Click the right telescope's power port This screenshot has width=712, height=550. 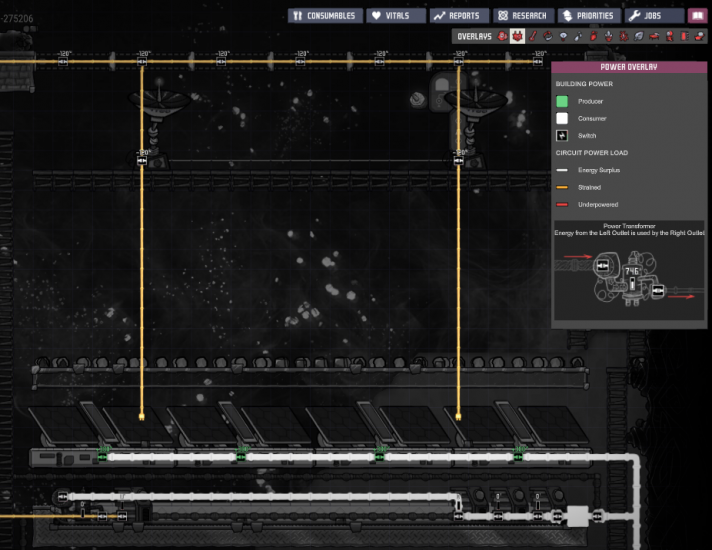coord(459,161)
